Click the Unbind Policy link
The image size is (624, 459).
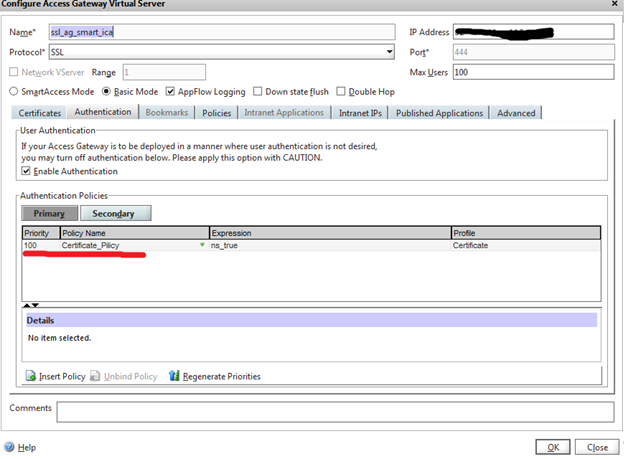(131, 376)
